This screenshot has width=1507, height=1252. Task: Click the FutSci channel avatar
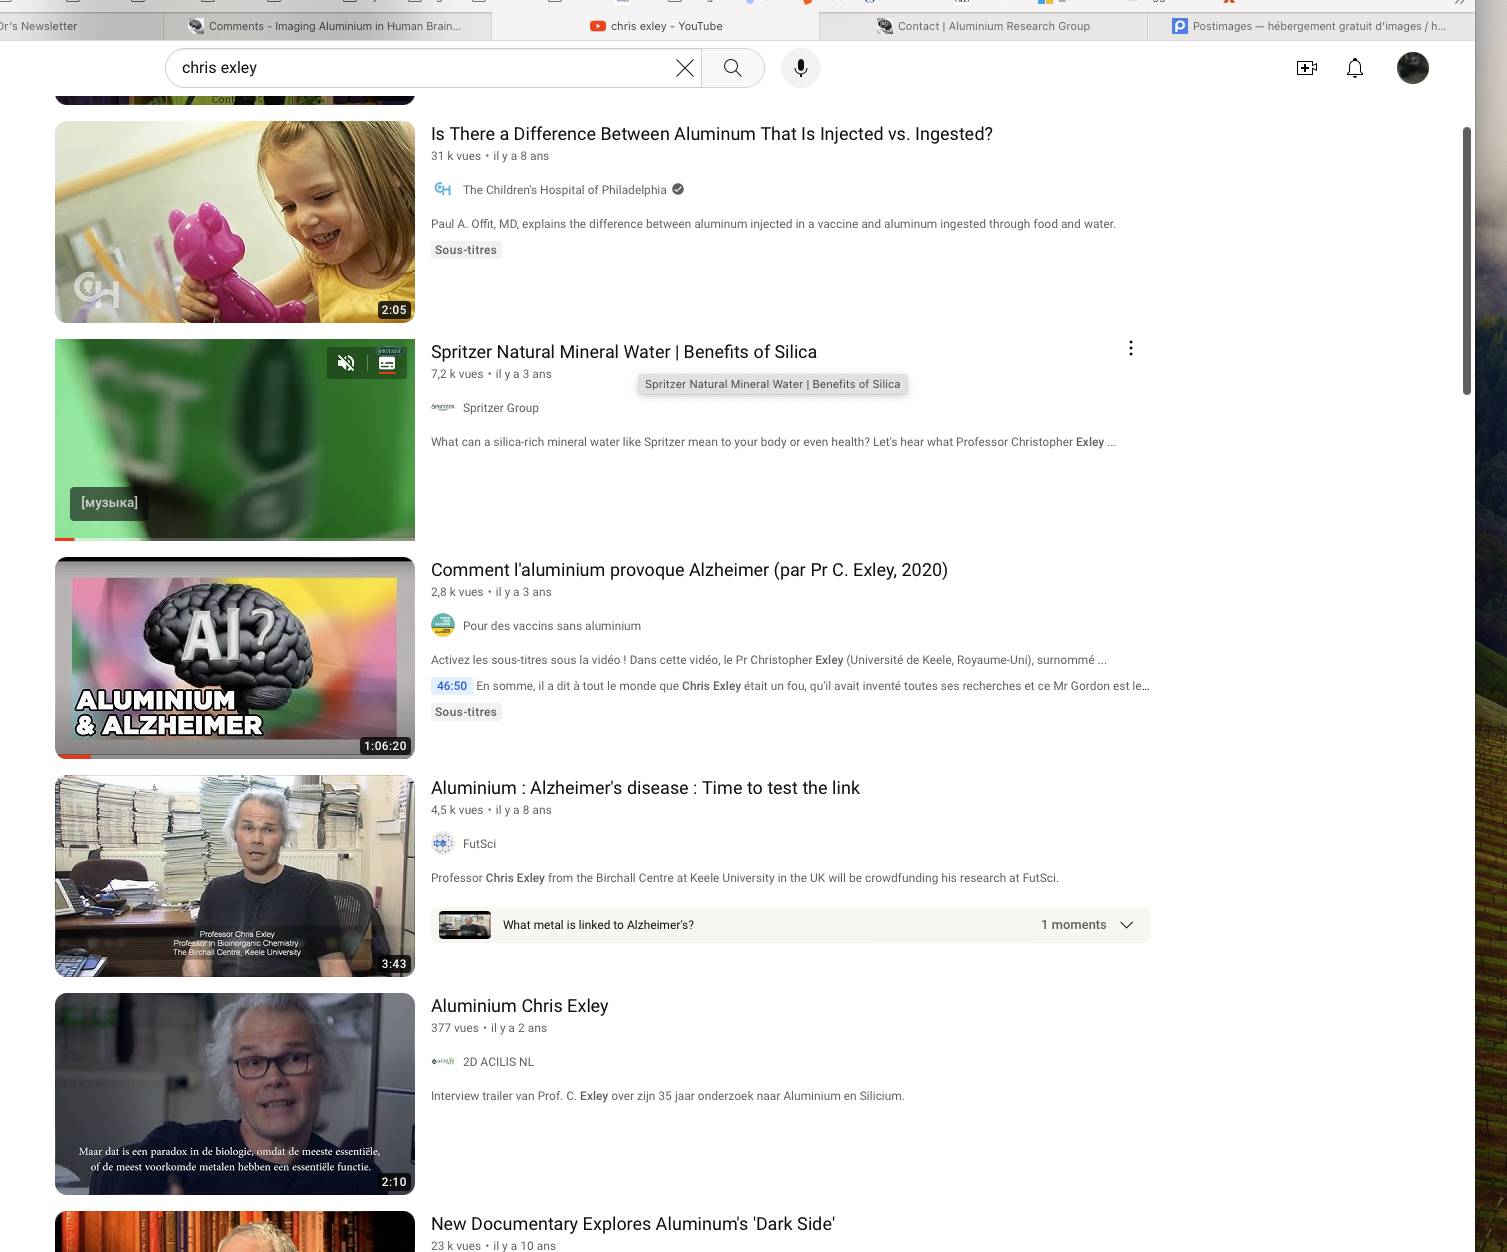[443, 843]
